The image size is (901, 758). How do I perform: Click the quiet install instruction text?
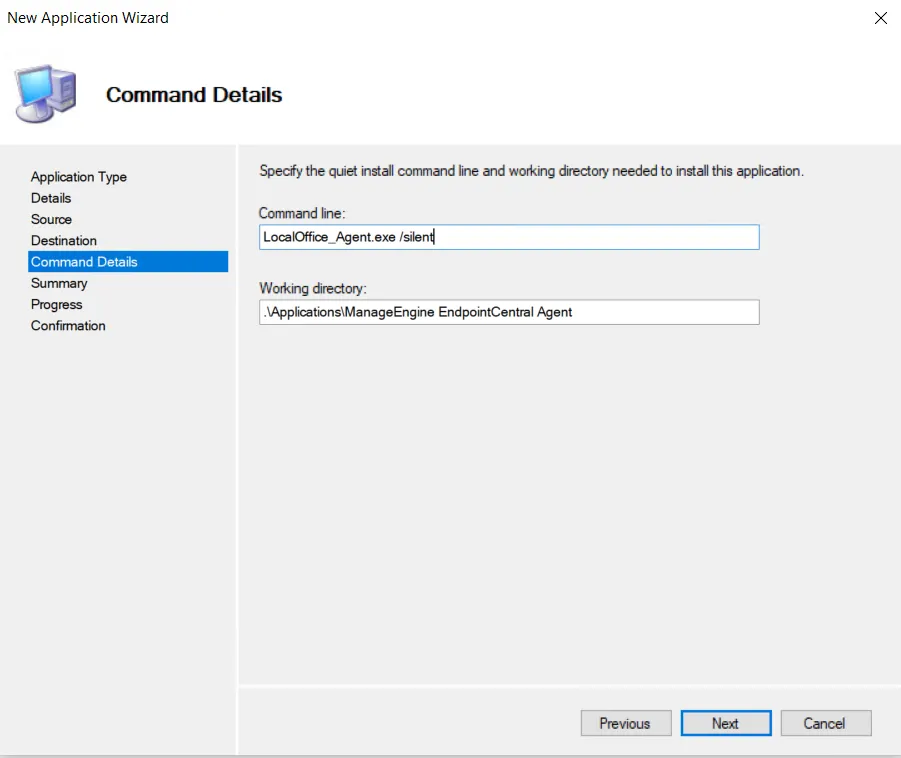point(531,171)
